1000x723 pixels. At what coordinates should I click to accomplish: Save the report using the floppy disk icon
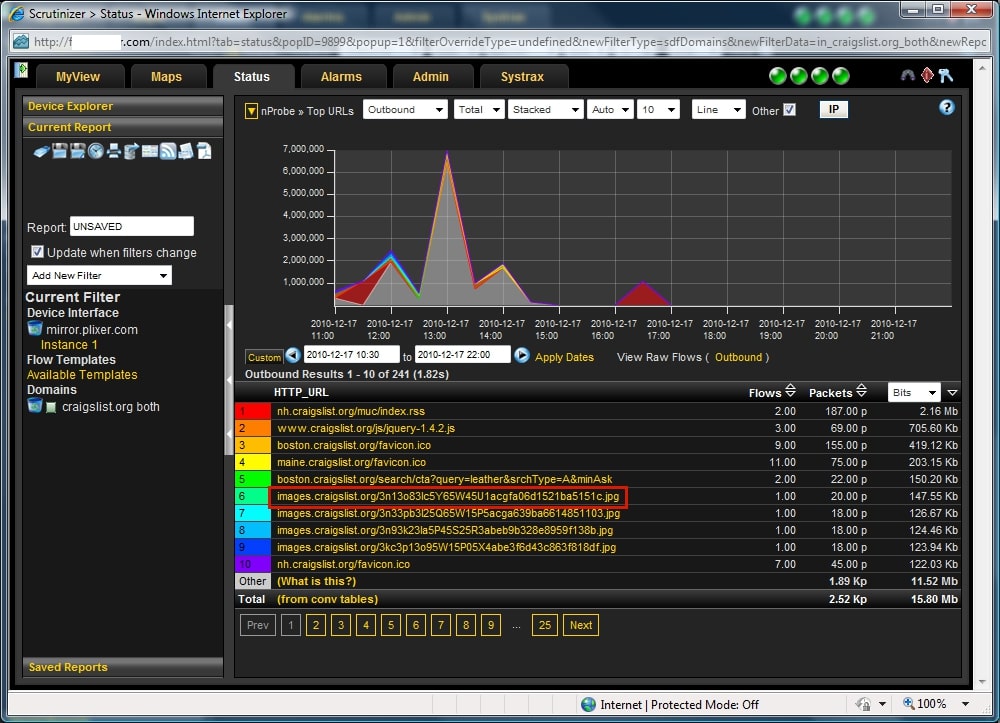57,150
